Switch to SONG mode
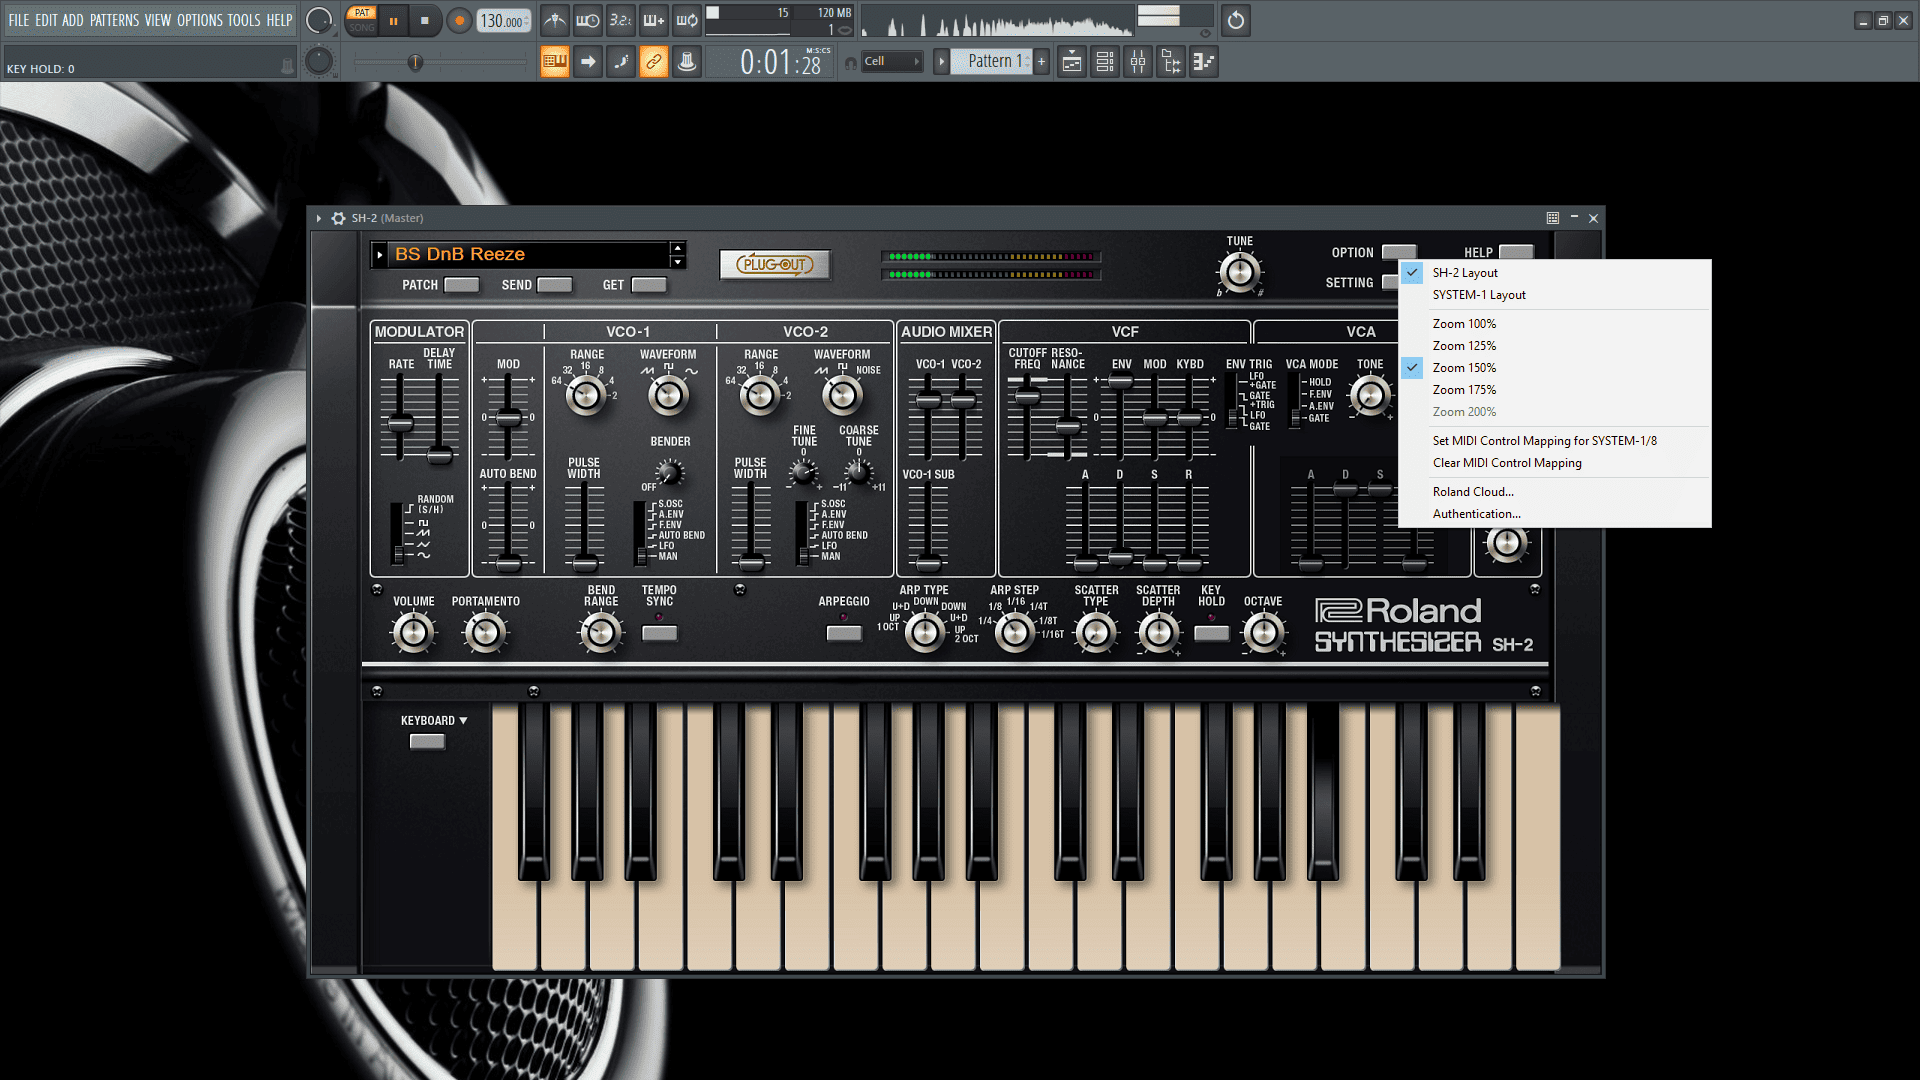 (x=362, y=28)
